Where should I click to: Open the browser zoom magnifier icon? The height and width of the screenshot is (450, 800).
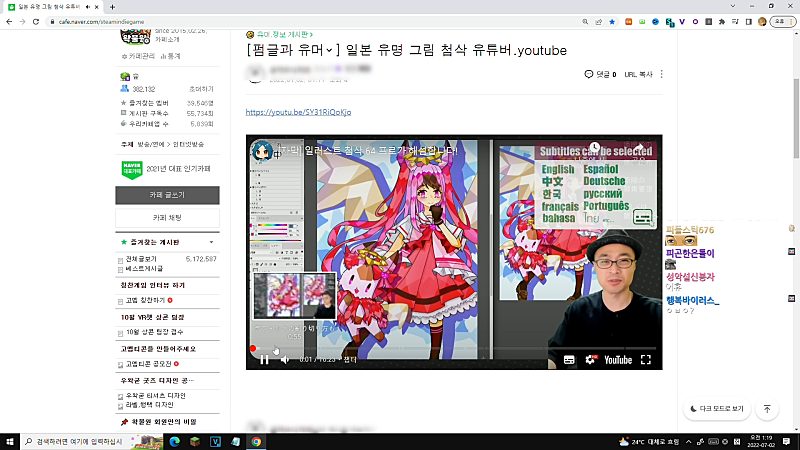585,22
